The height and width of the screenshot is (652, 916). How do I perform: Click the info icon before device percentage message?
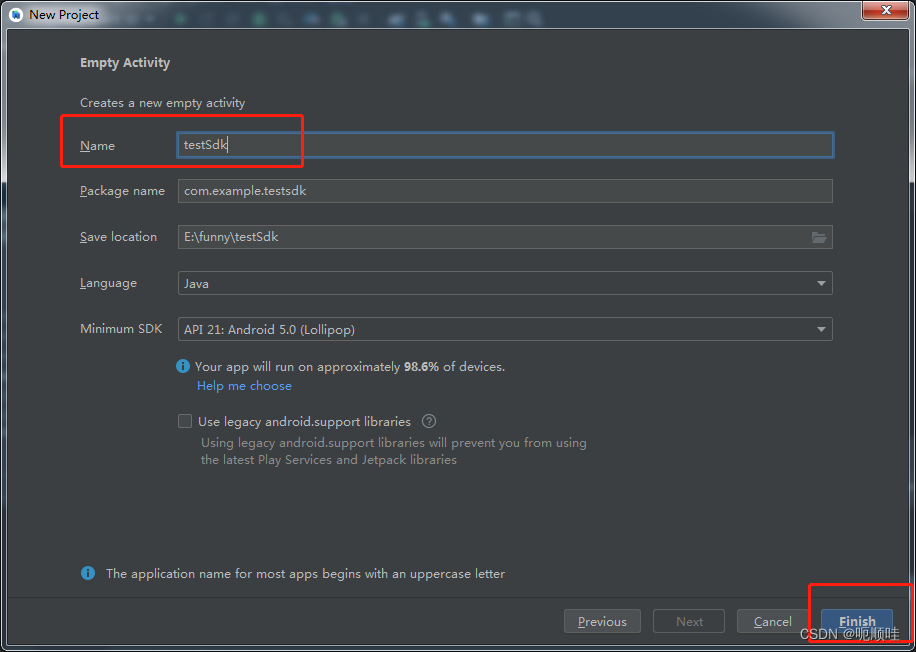(183, 366)
